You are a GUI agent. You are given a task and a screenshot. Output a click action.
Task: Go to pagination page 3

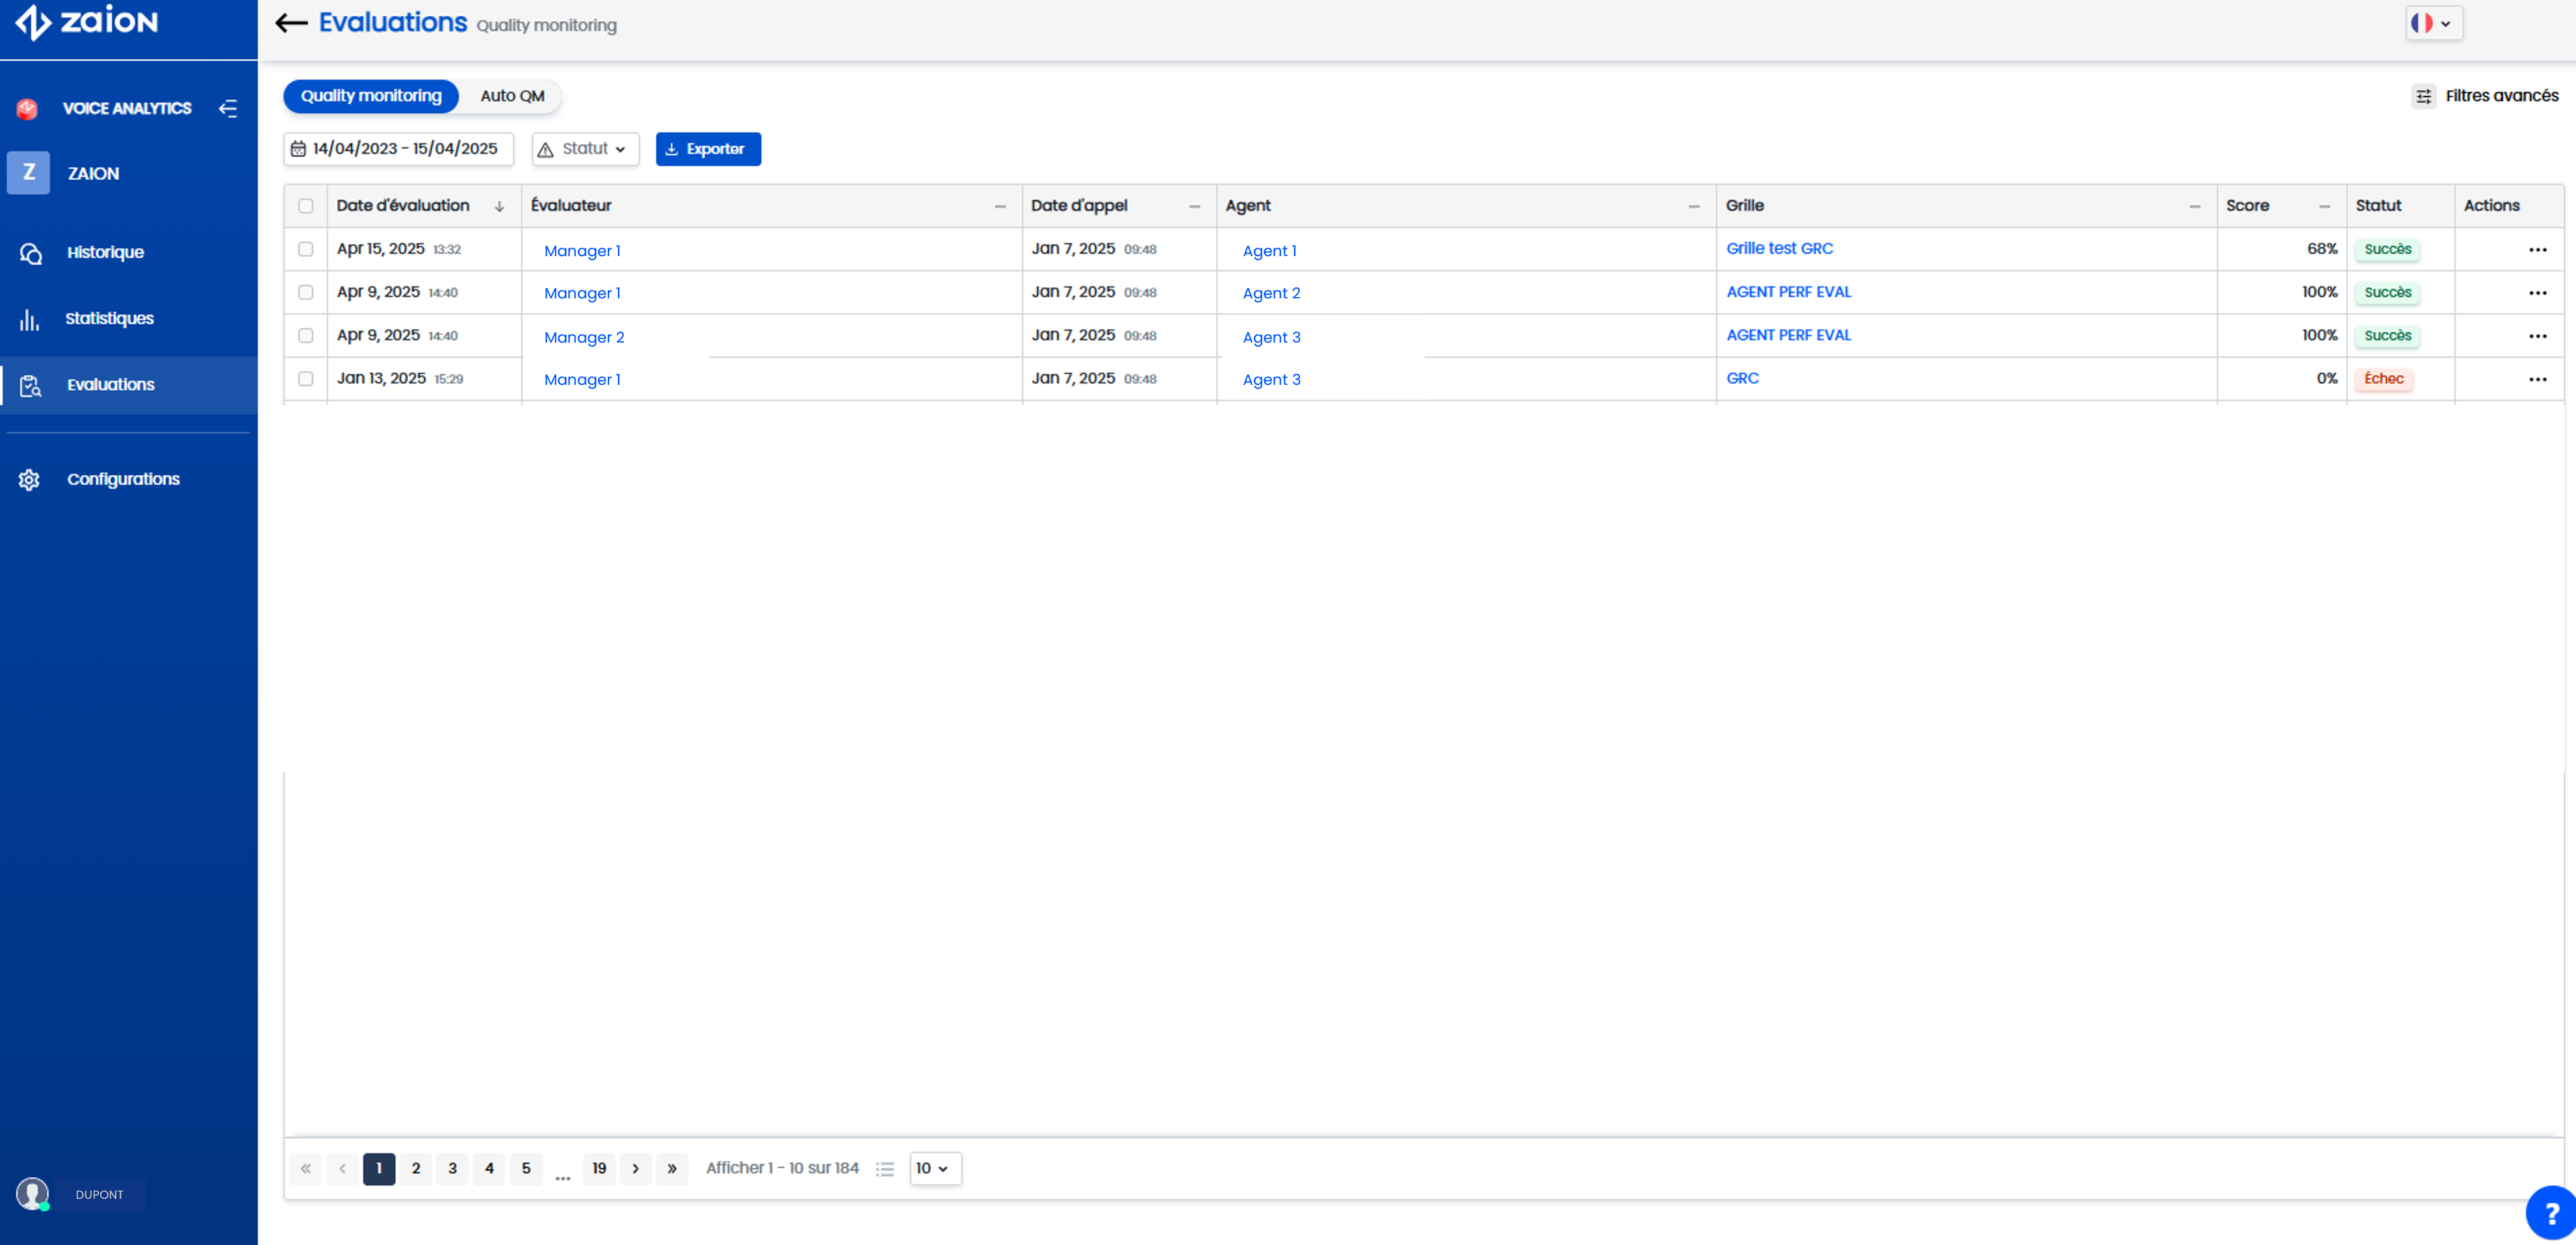(452, 1168)
